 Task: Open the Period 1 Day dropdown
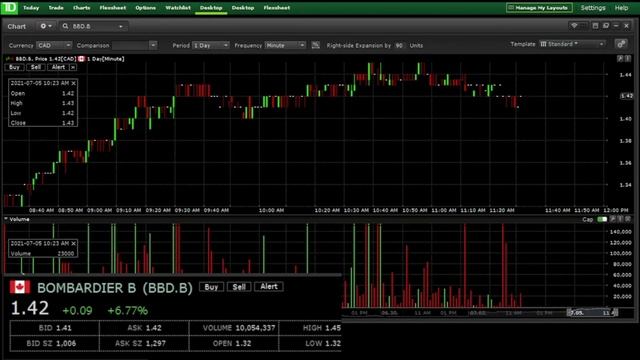211,45
